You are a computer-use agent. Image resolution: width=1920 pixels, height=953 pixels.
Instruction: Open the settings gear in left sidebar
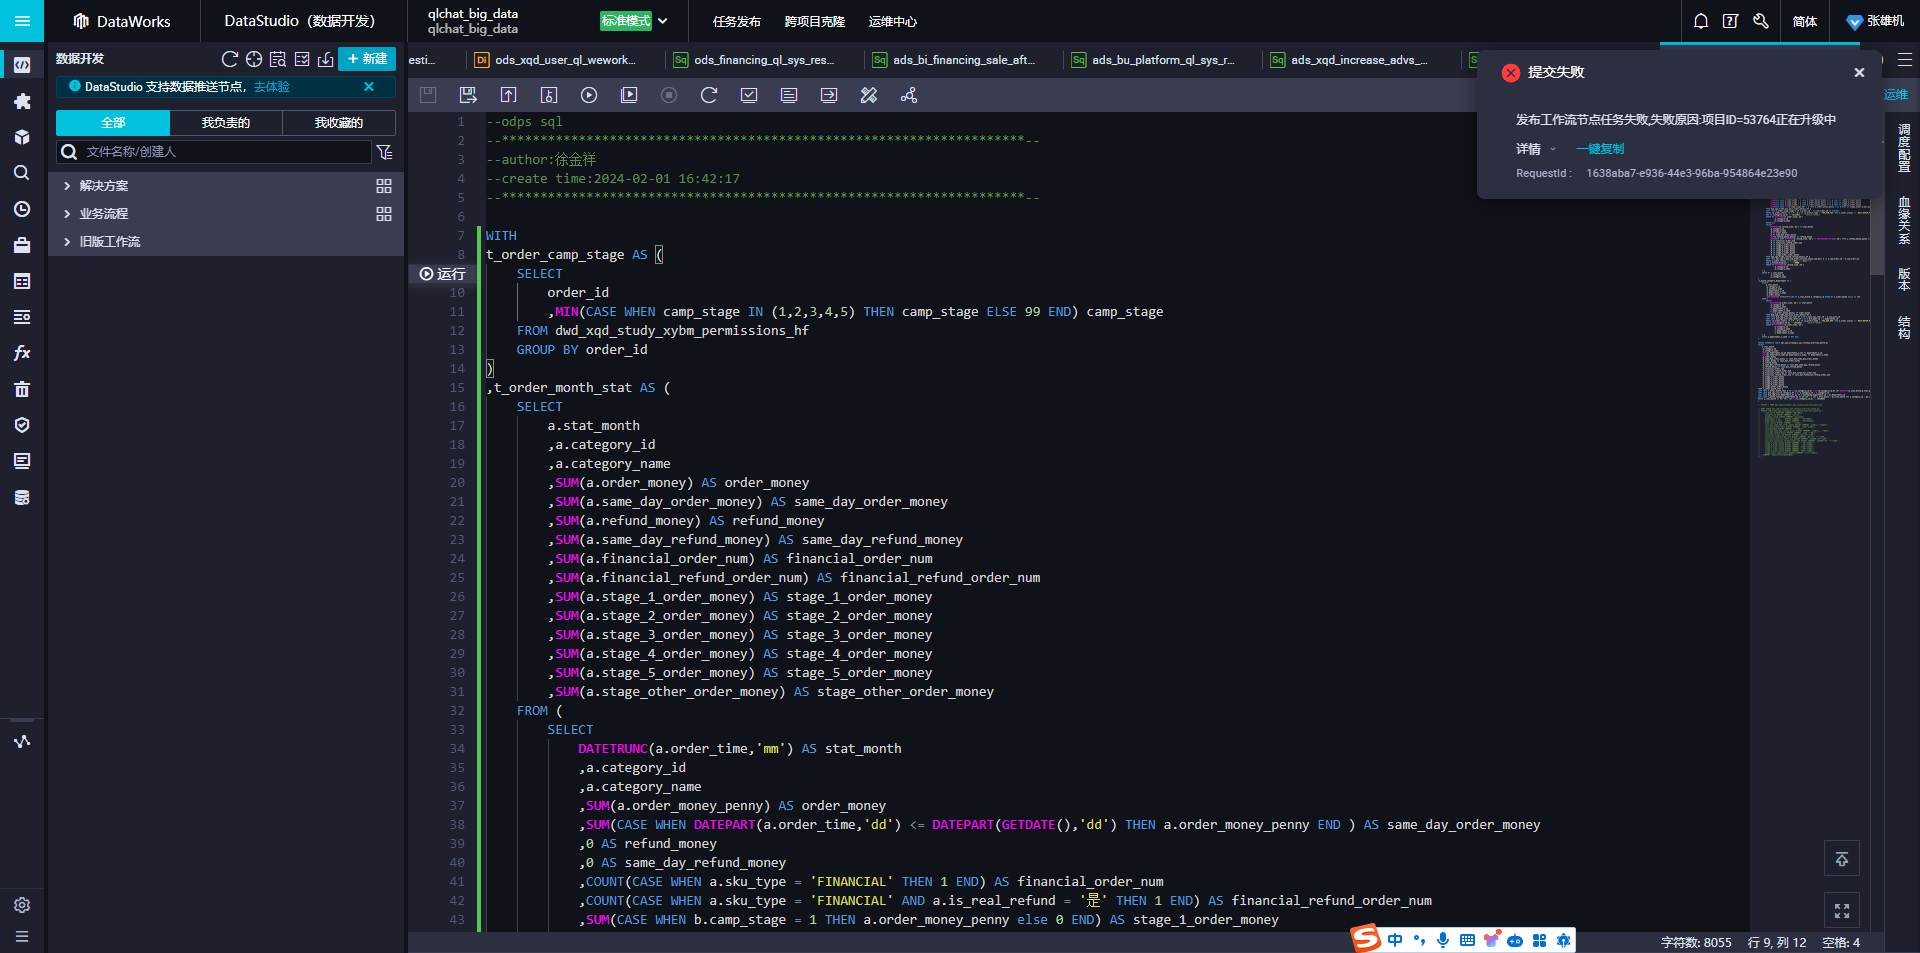(x=22, y=905)
